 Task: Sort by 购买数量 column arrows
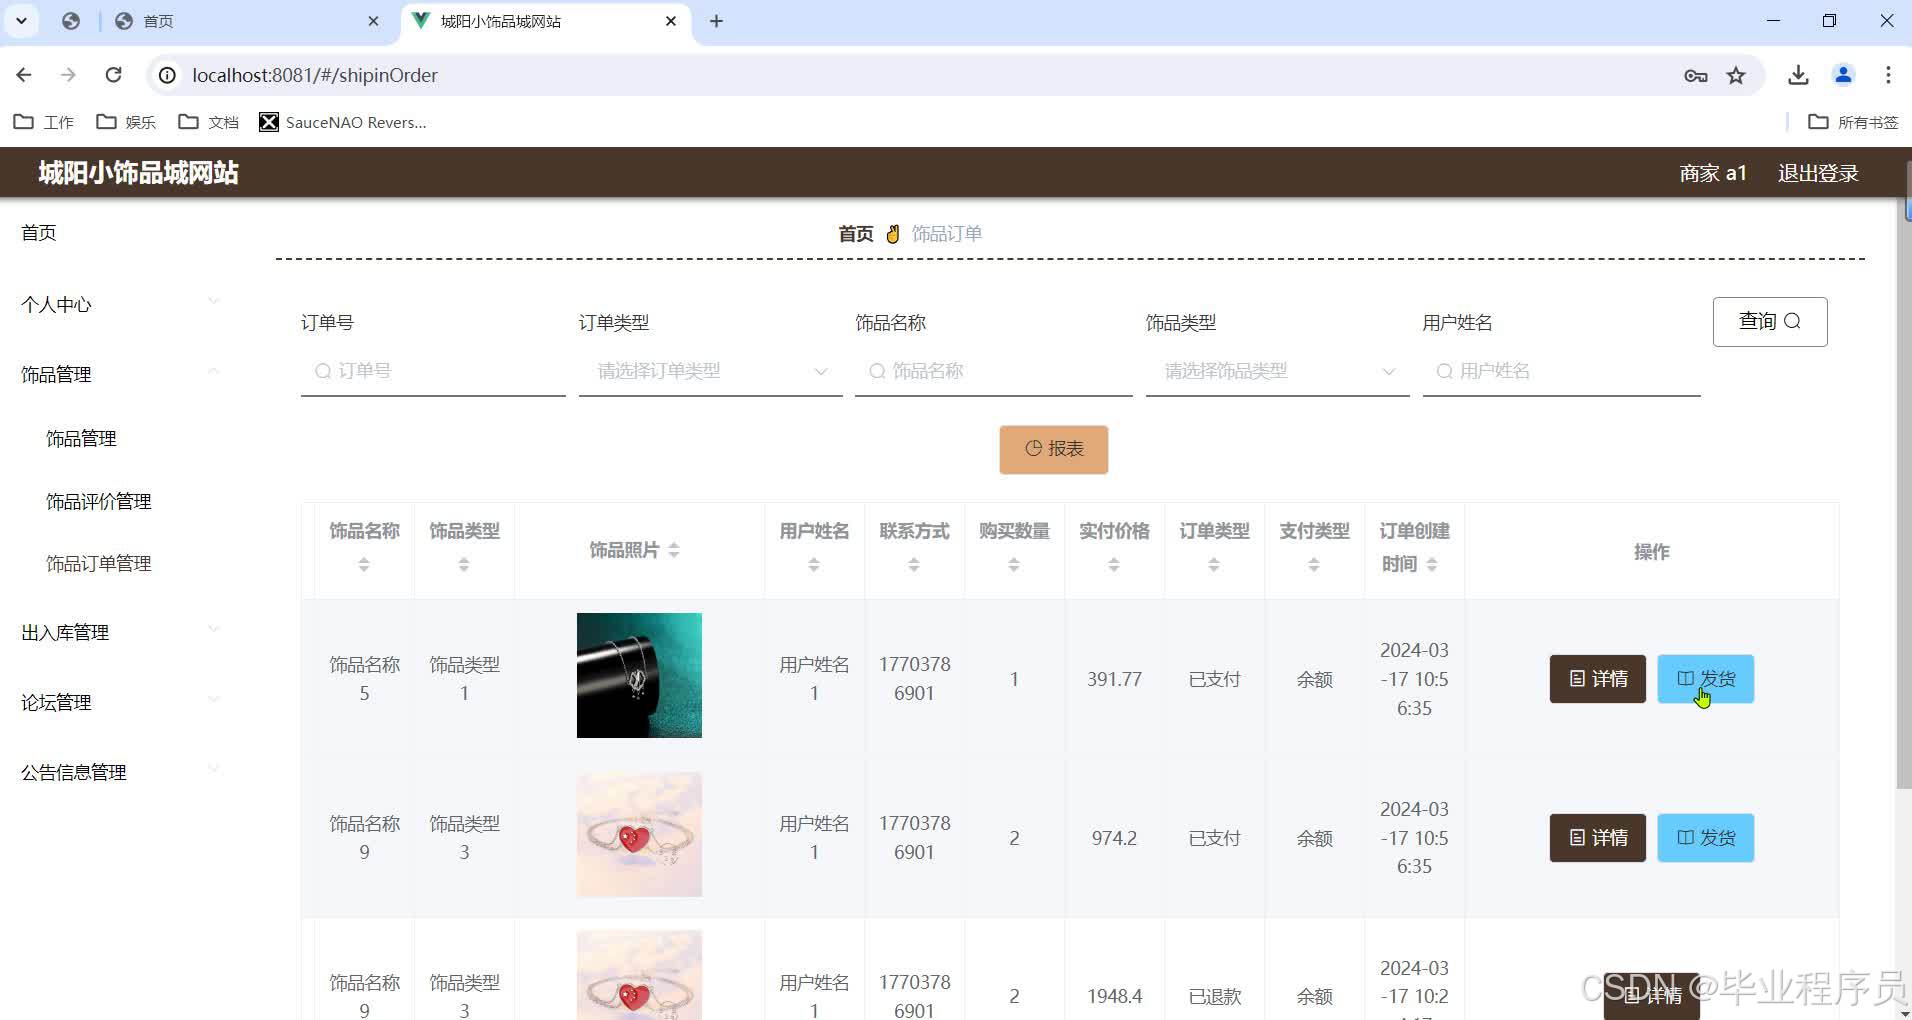pyautogui.click(x=1014, y=565)
